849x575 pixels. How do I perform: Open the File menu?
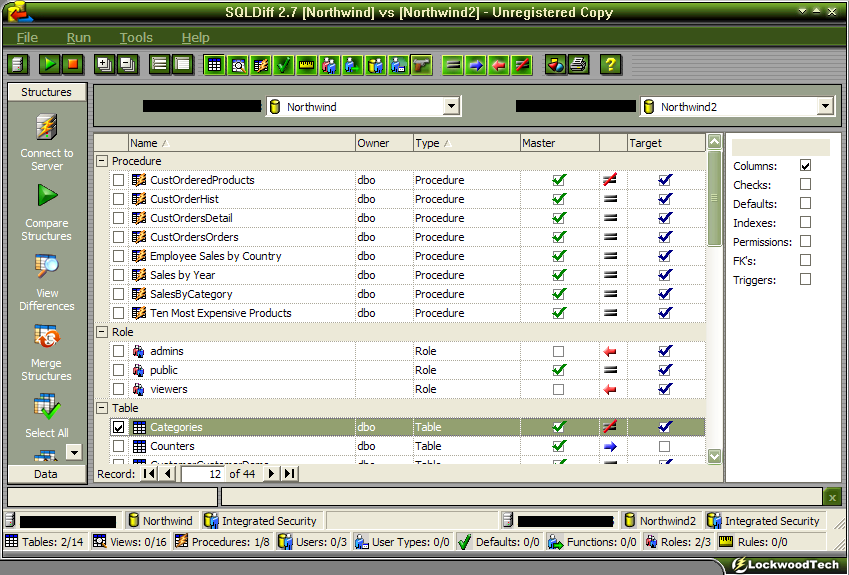tap(27, 38)
